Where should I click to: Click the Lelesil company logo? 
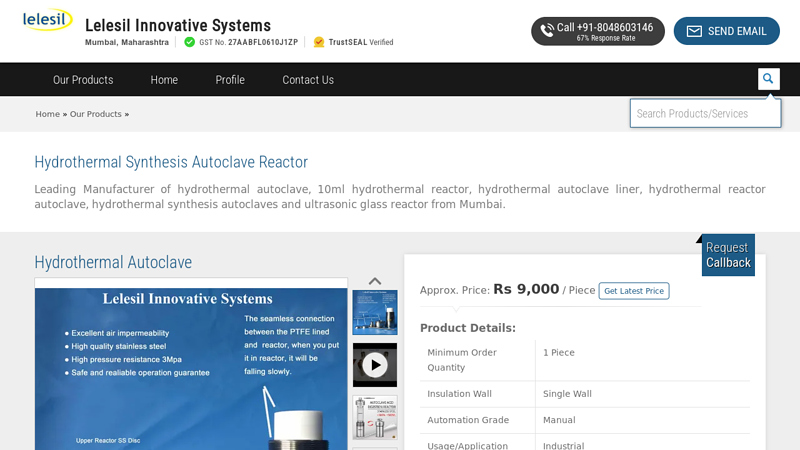point(47,19)
